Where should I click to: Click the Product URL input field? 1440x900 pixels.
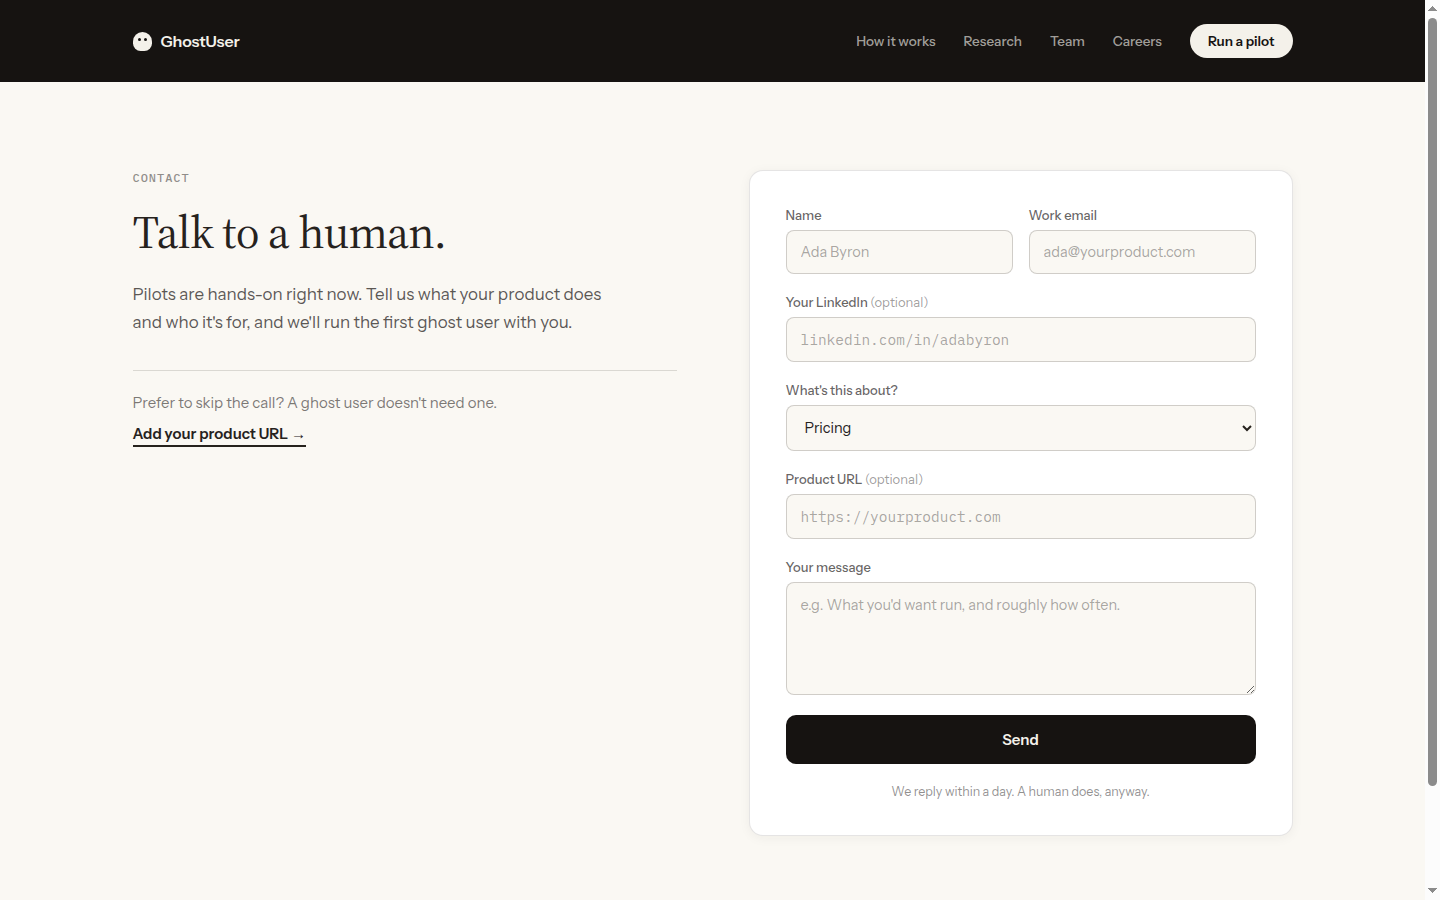point(1020,517)
